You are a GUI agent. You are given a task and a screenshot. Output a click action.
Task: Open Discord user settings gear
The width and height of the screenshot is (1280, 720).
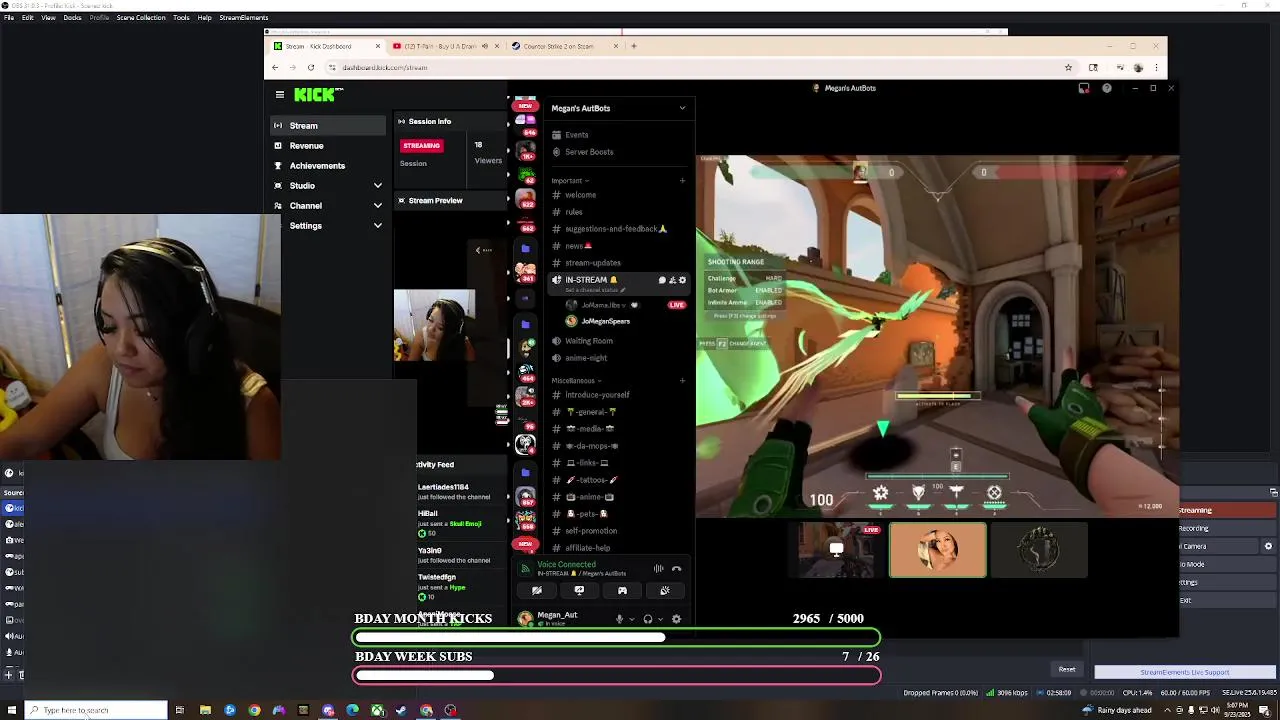tap(676, 619)
